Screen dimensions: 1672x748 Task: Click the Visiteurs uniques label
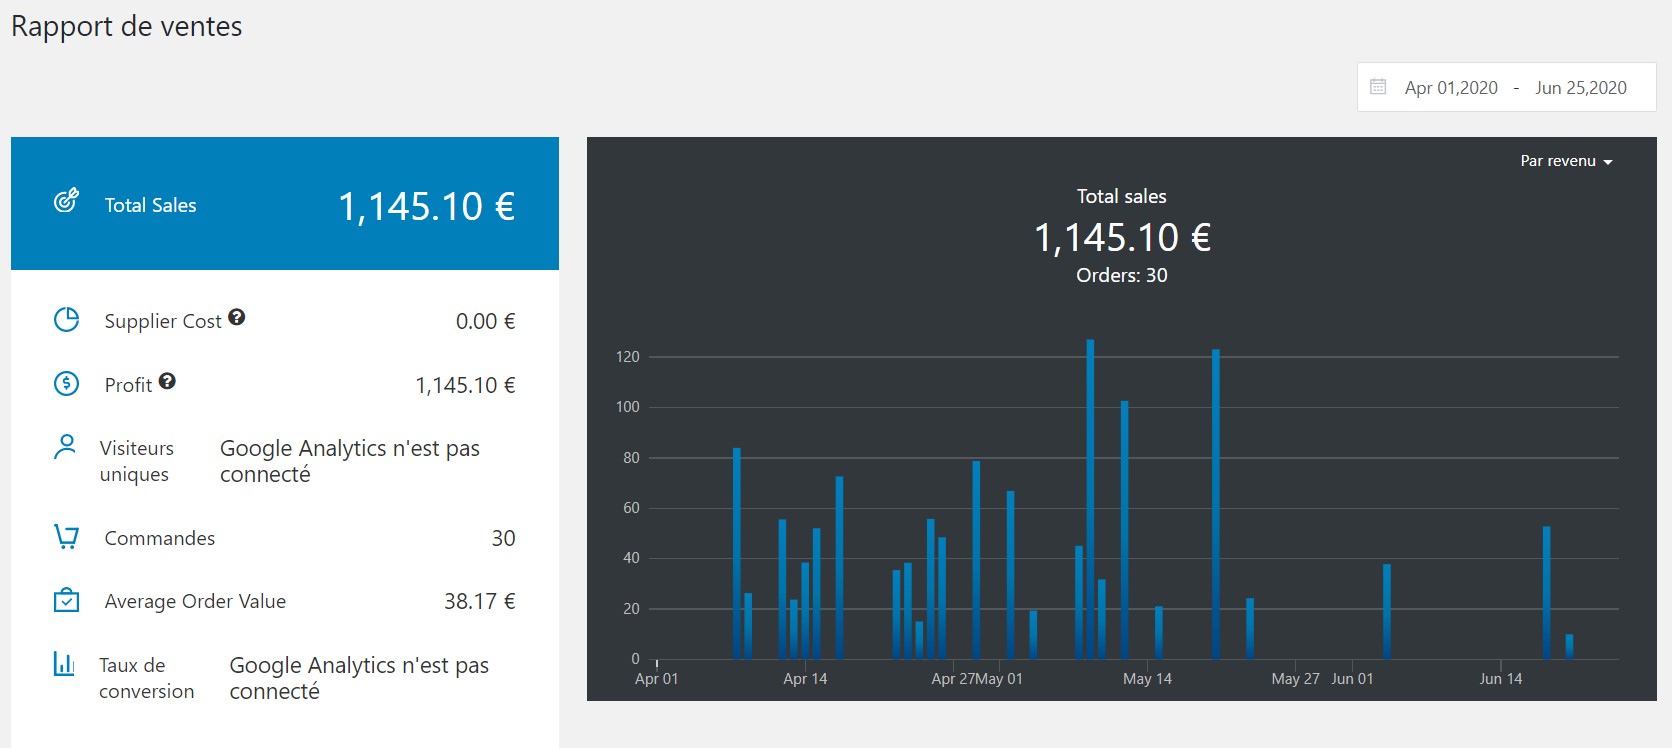[137, 461]
